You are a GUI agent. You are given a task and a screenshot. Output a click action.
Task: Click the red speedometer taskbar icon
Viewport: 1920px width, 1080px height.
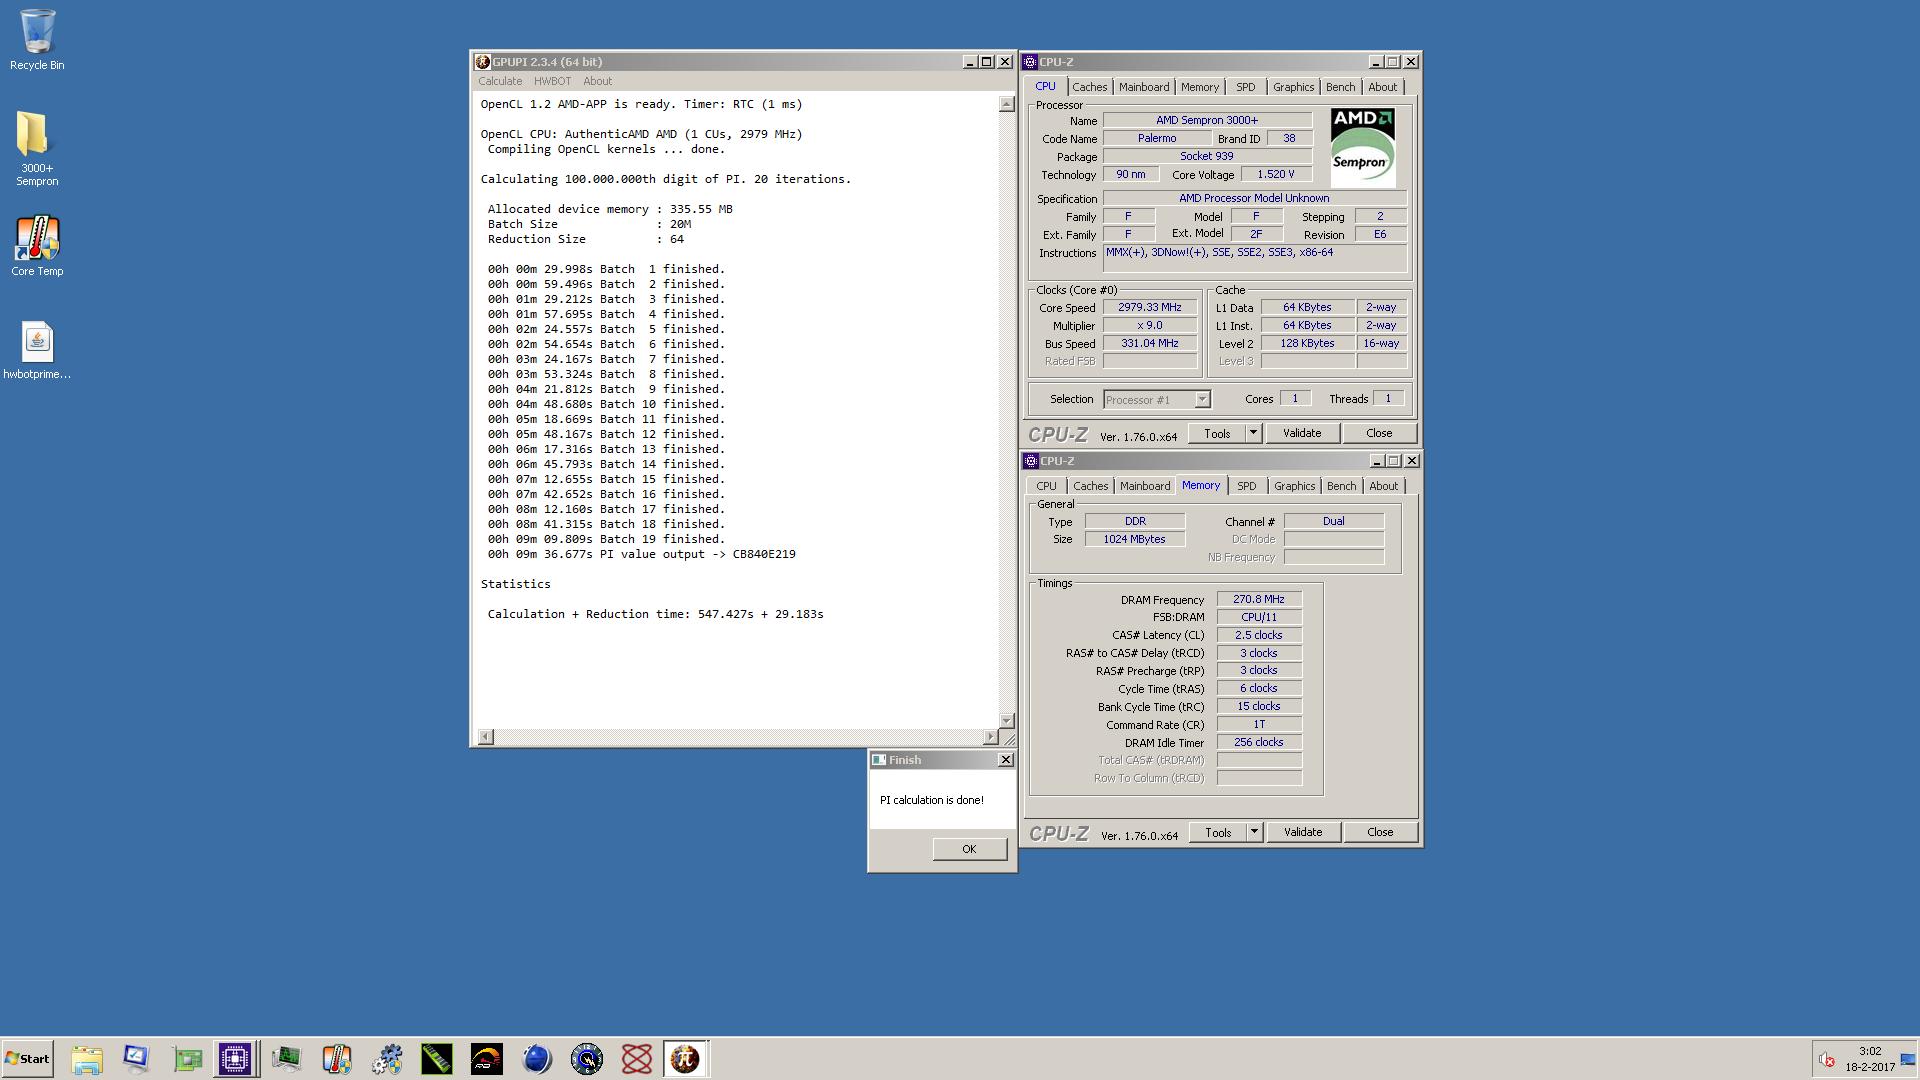487,1058
